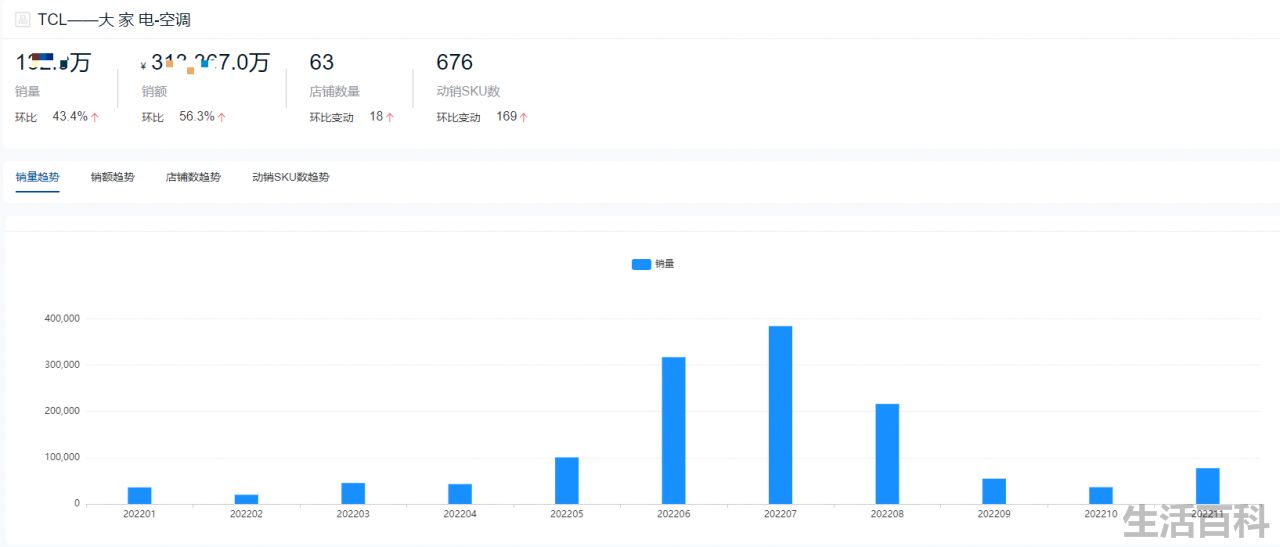This screenshot has height=547, width=1280.
Task: Click the 销额 环比 56.3% figure
Action: pyautogui.click(x=197, y=116)
